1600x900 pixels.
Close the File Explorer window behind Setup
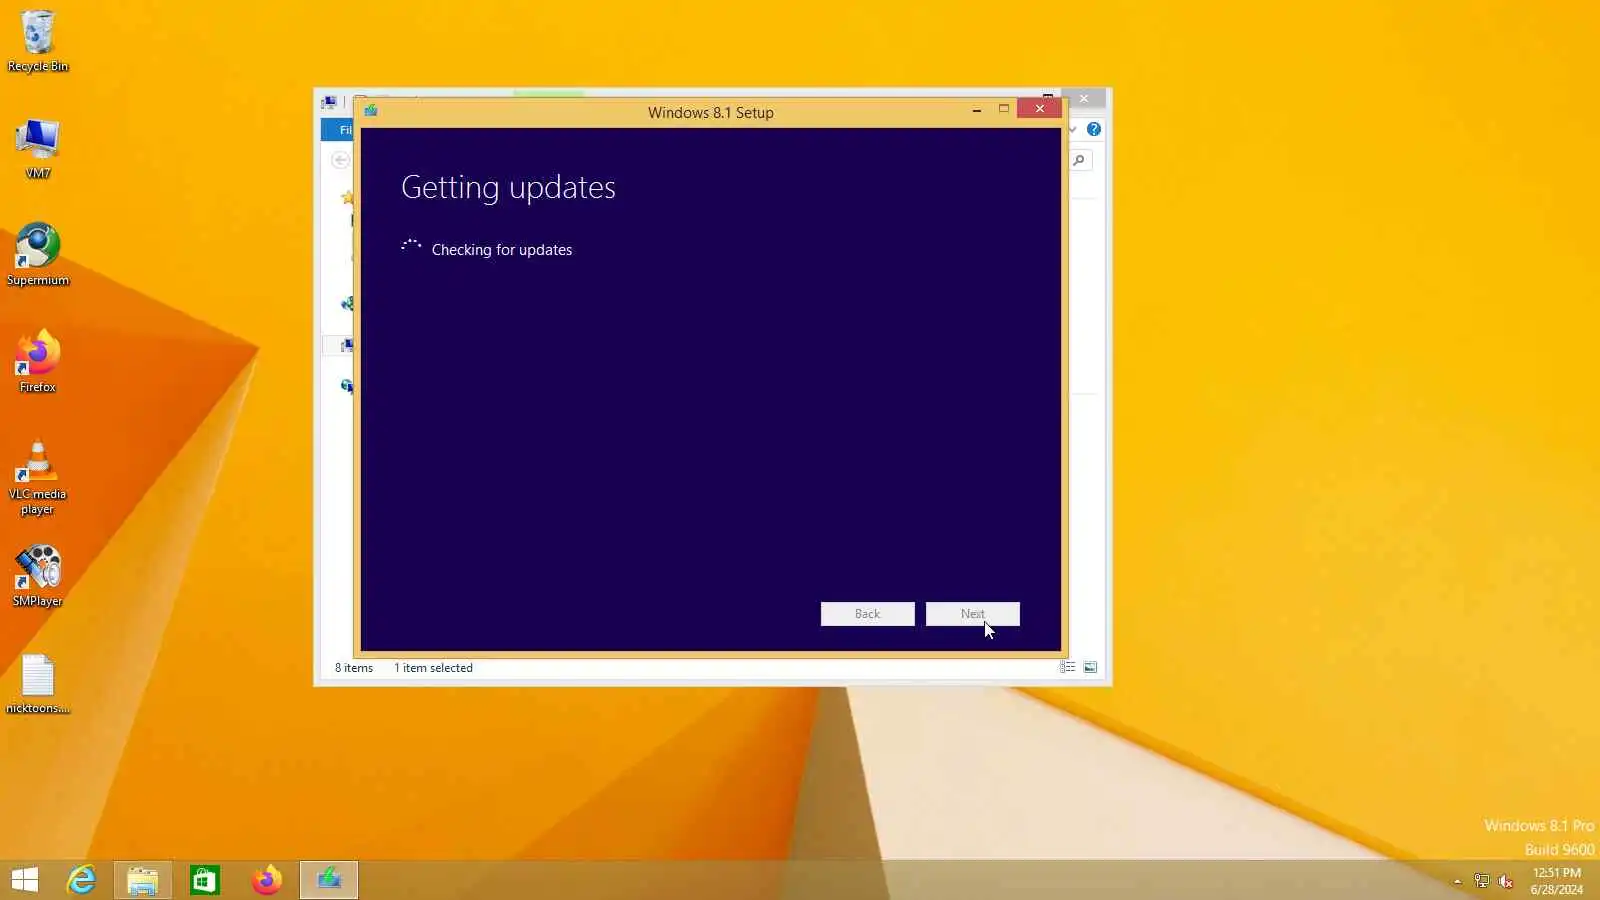pyautogui.click(x=1084, y=98)
